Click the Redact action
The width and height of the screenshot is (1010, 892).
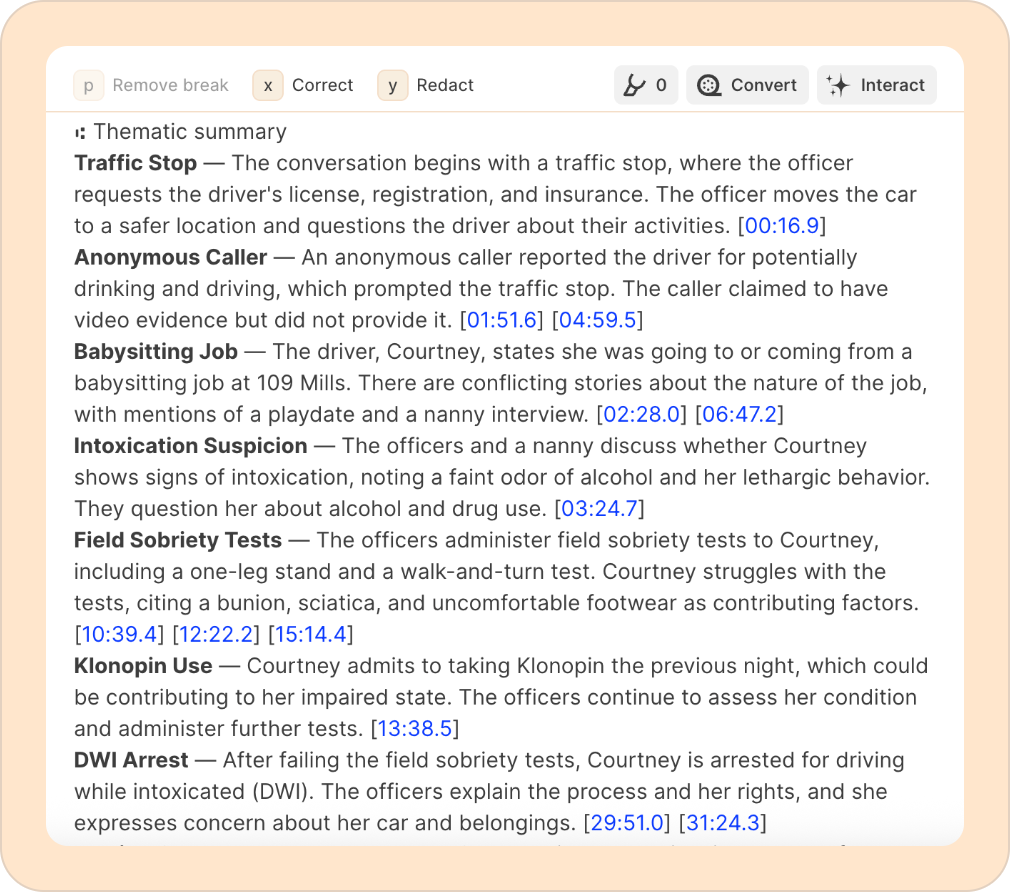pos(445,85)
